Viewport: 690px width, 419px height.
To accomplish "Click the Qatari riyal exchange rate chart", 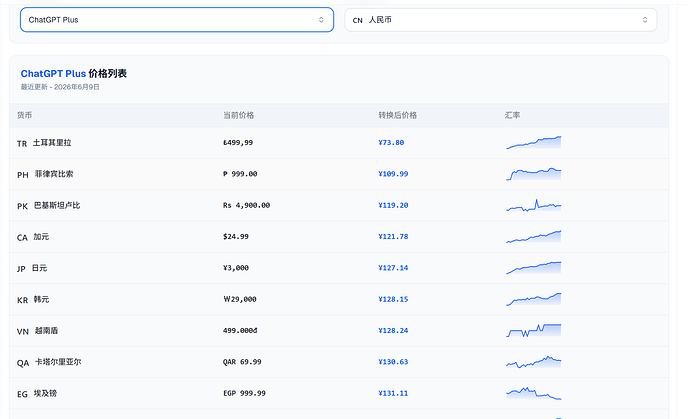I will pyautogui.click(x=534, y=362).
